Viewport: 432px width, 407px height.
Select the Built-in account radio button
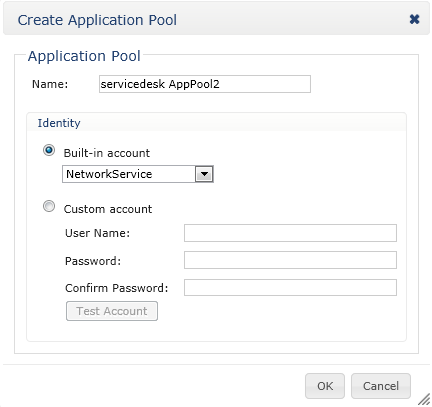click(49, 150)
